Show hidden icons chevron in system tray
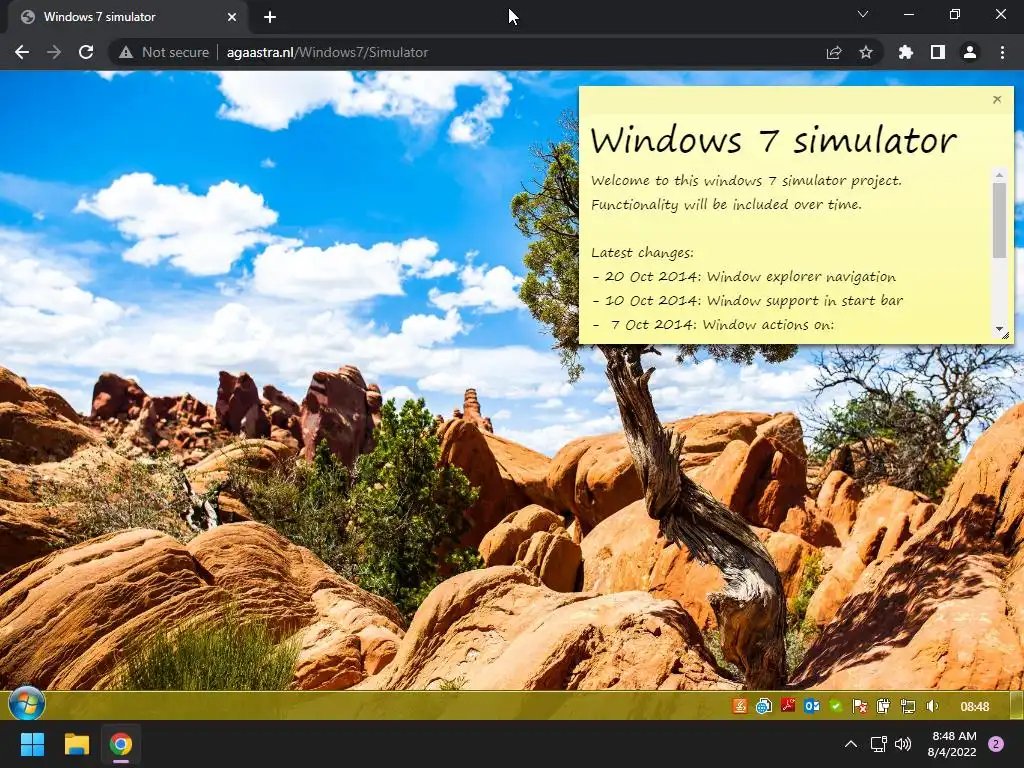This screenshot has width=1024, height=768. tap(851, 744)
